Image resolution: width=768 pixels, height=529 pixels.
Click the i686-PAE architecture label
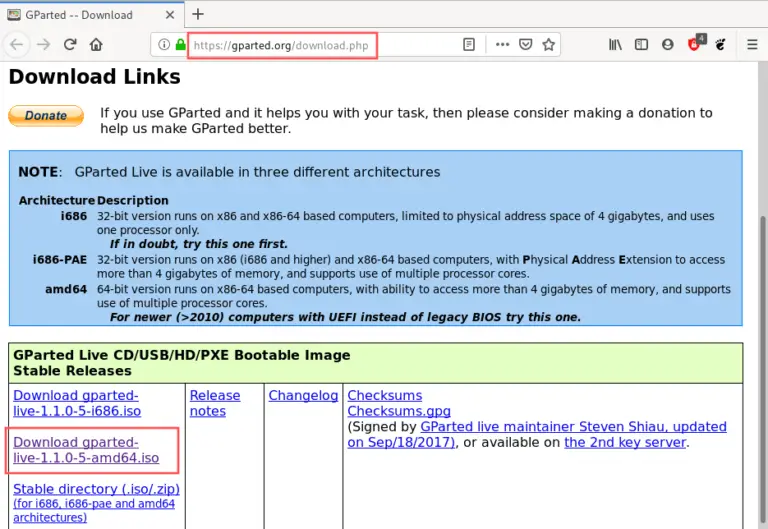click(x=60, y=260)
